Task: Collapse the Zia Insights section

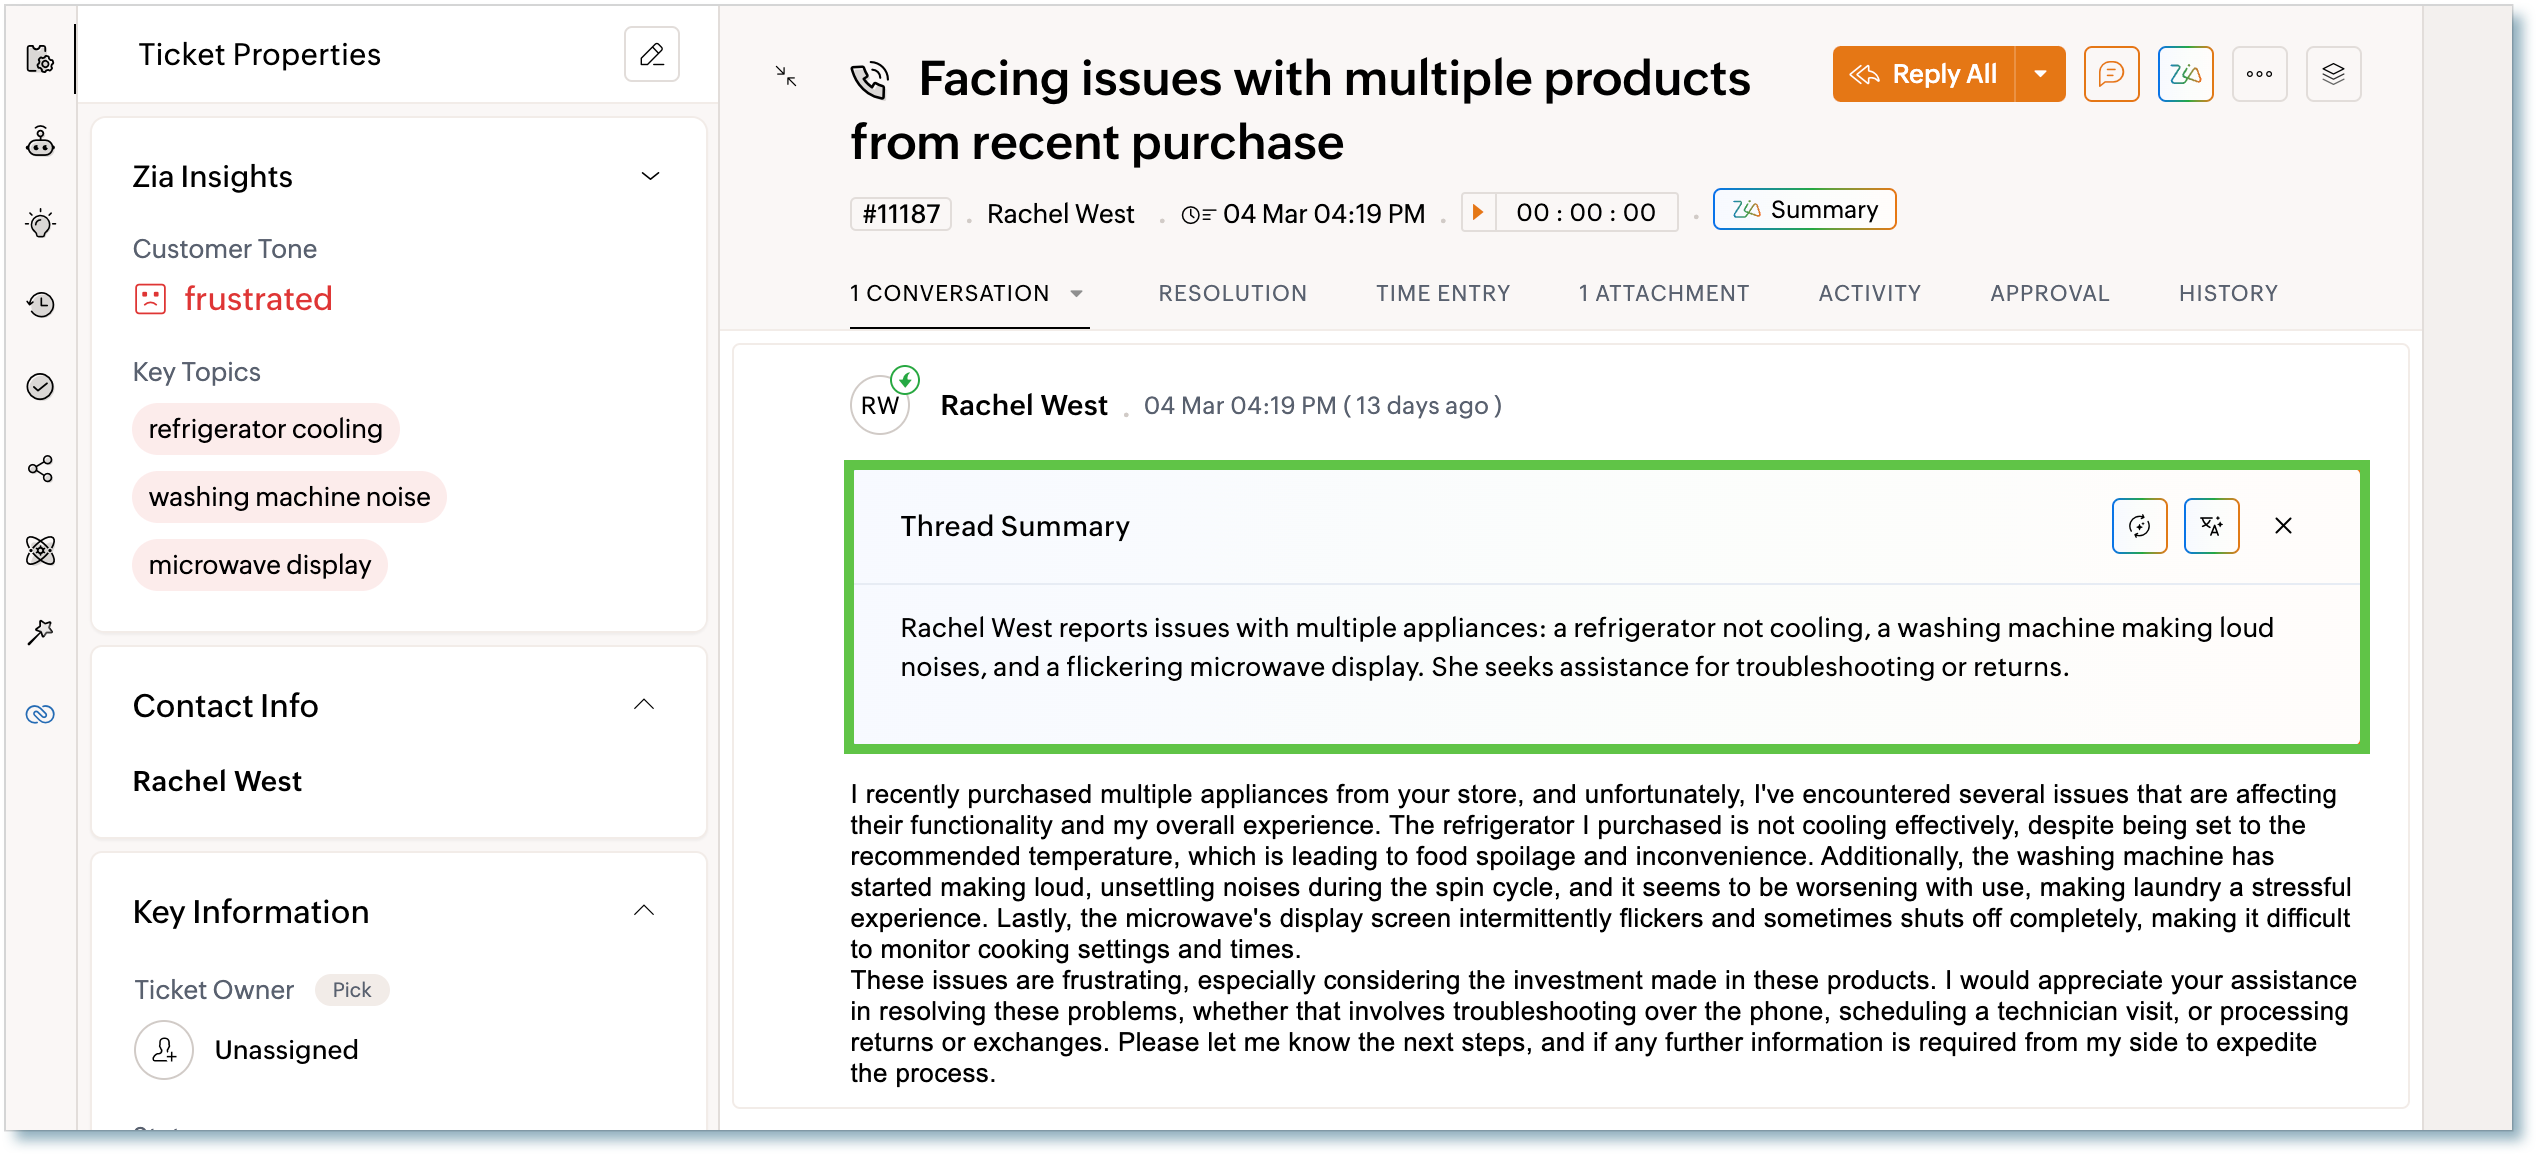Action: point(650,176)
